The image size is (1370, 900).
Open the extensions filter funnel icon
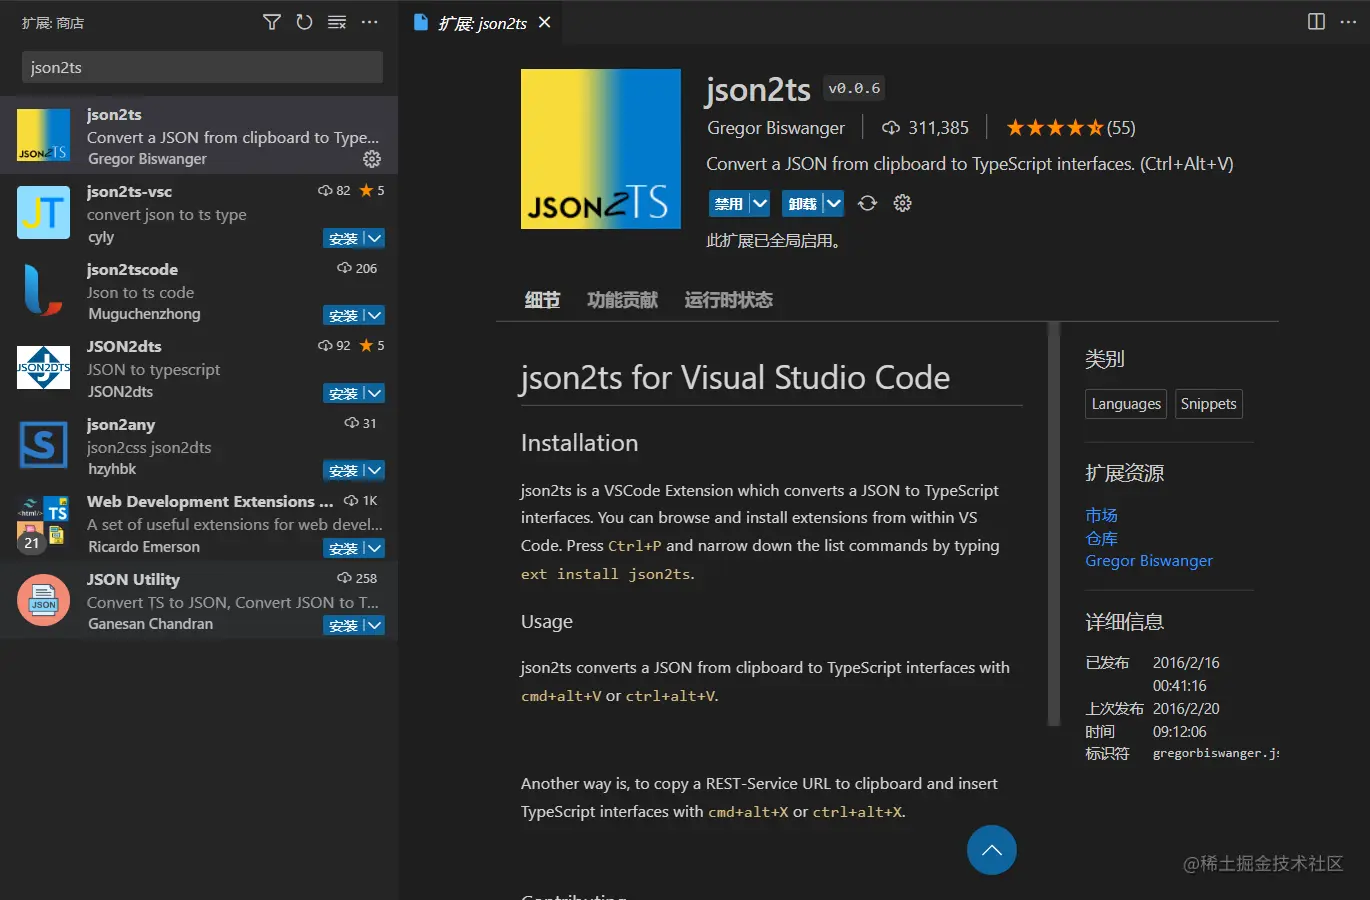click(271, 21)
